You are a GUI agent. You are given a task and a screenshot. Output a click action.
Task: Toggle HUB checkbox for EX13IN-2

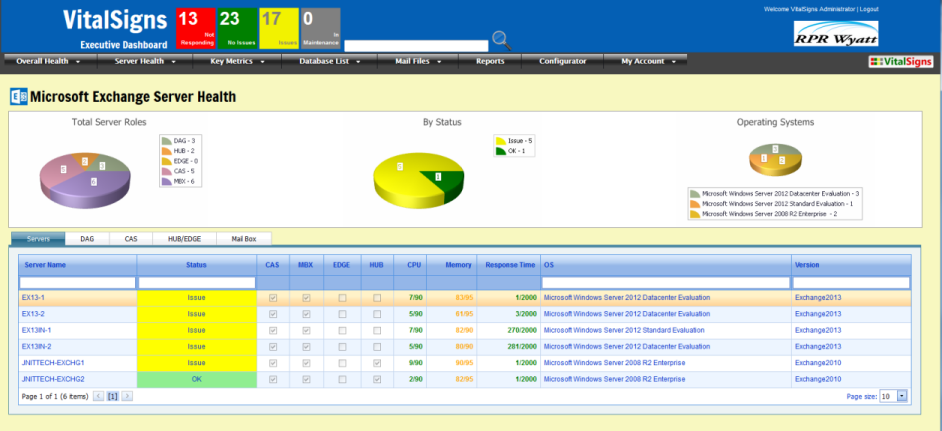coord(377,346)
